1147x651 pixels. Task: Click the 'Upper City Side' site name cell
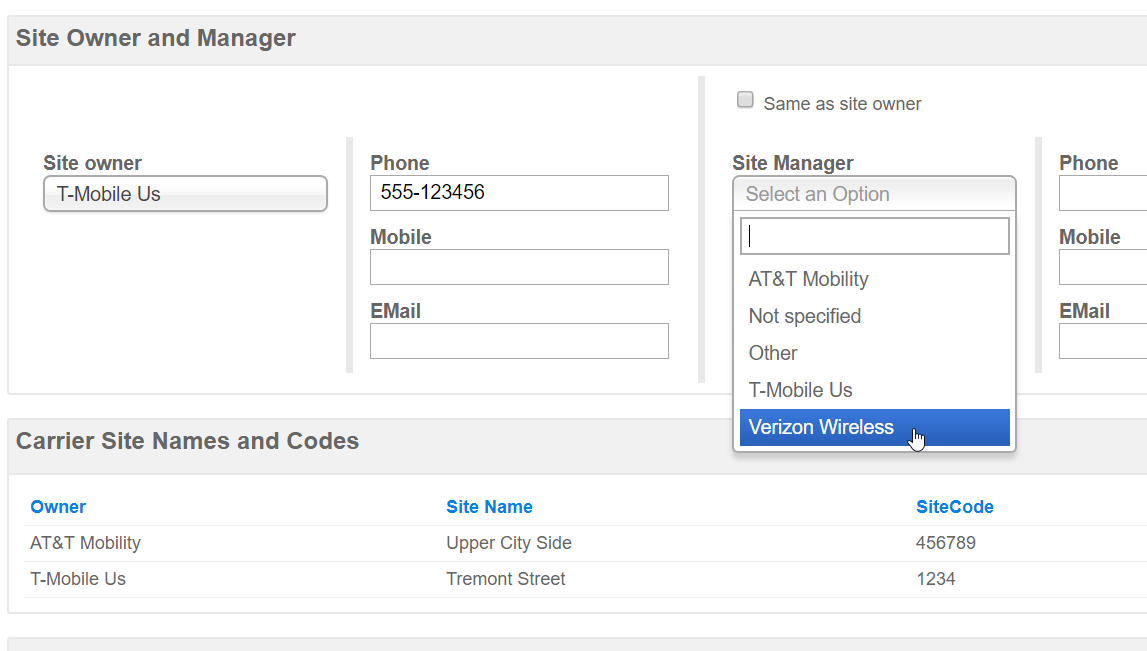509,543
